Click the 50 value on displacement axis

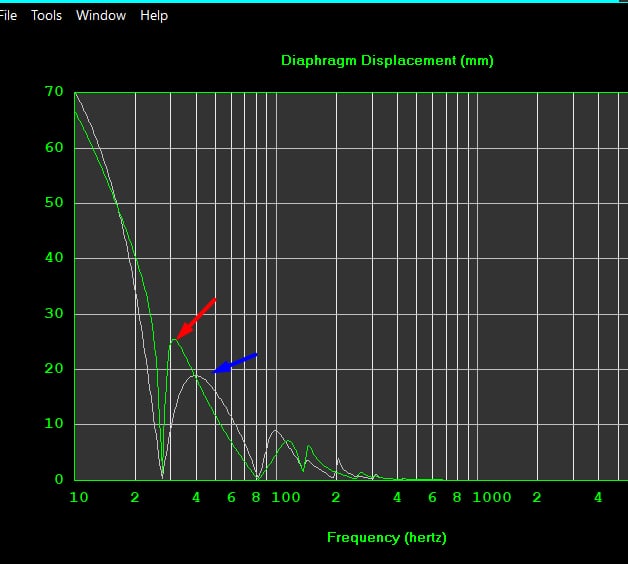click(54, 203)
